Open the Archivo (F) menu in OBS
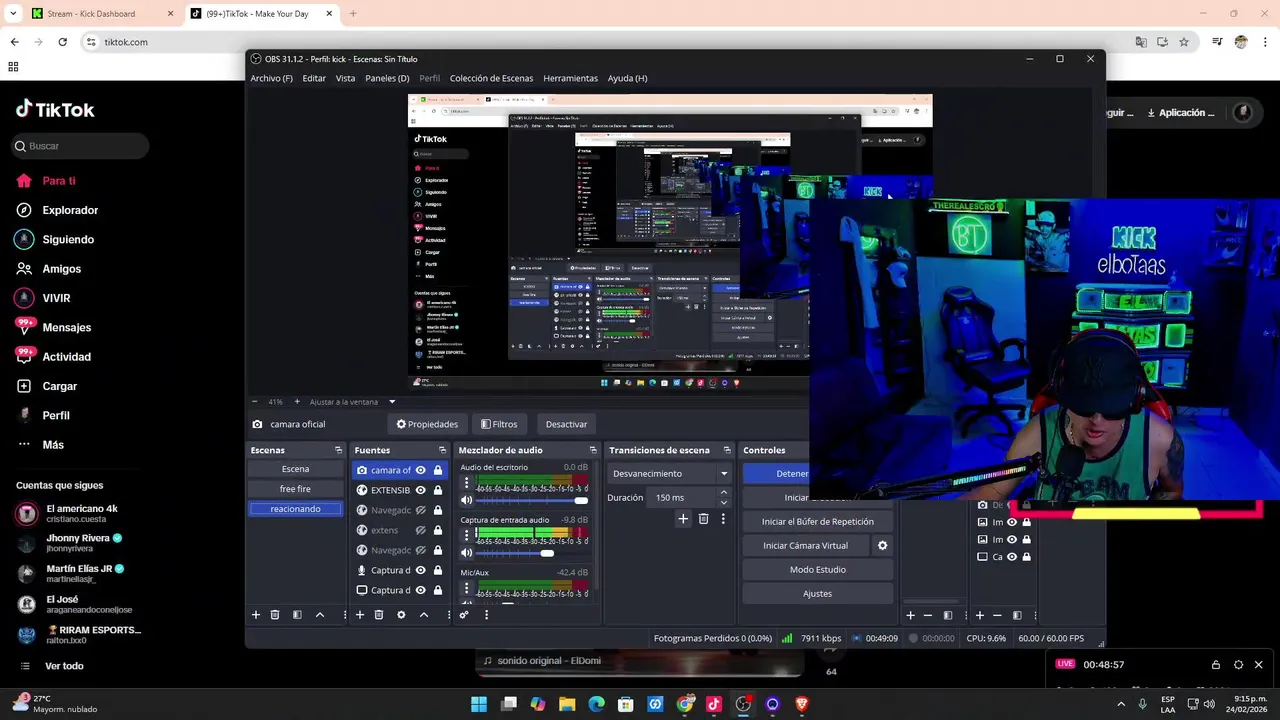 [x=271, y=78]
